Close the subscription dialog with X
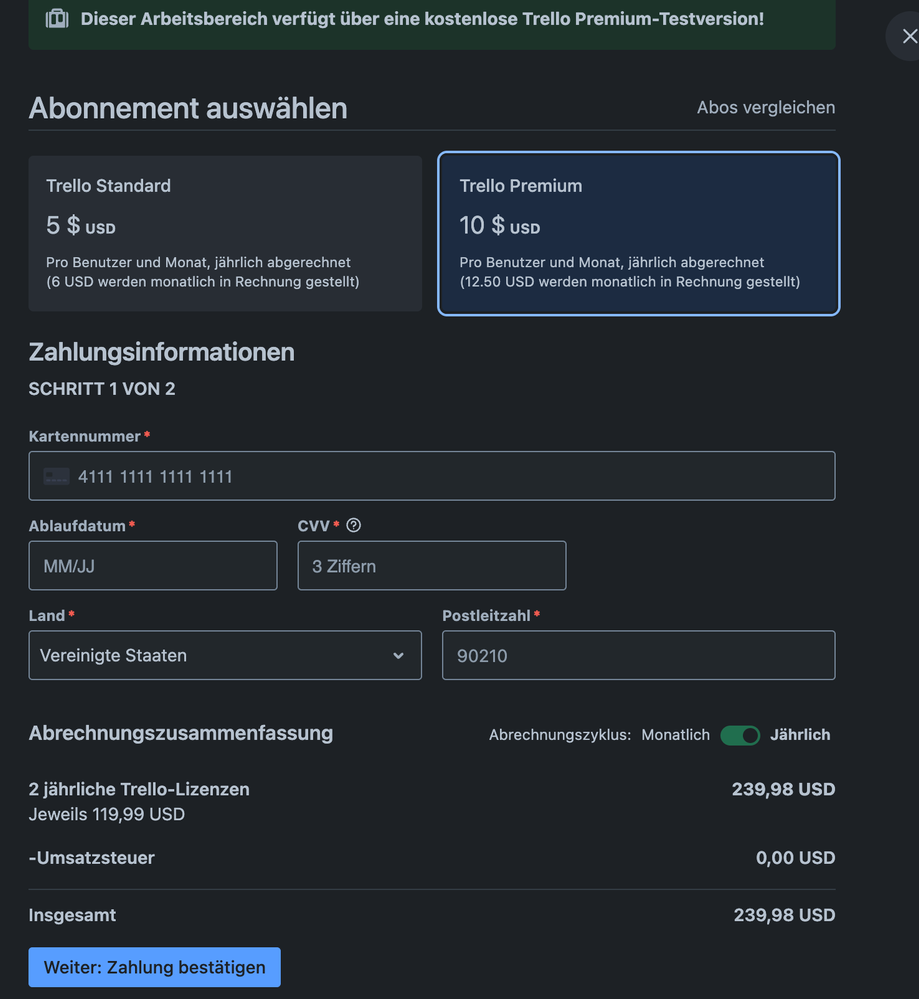This screenshot has height=999, width=919. (x=909, y=36)
